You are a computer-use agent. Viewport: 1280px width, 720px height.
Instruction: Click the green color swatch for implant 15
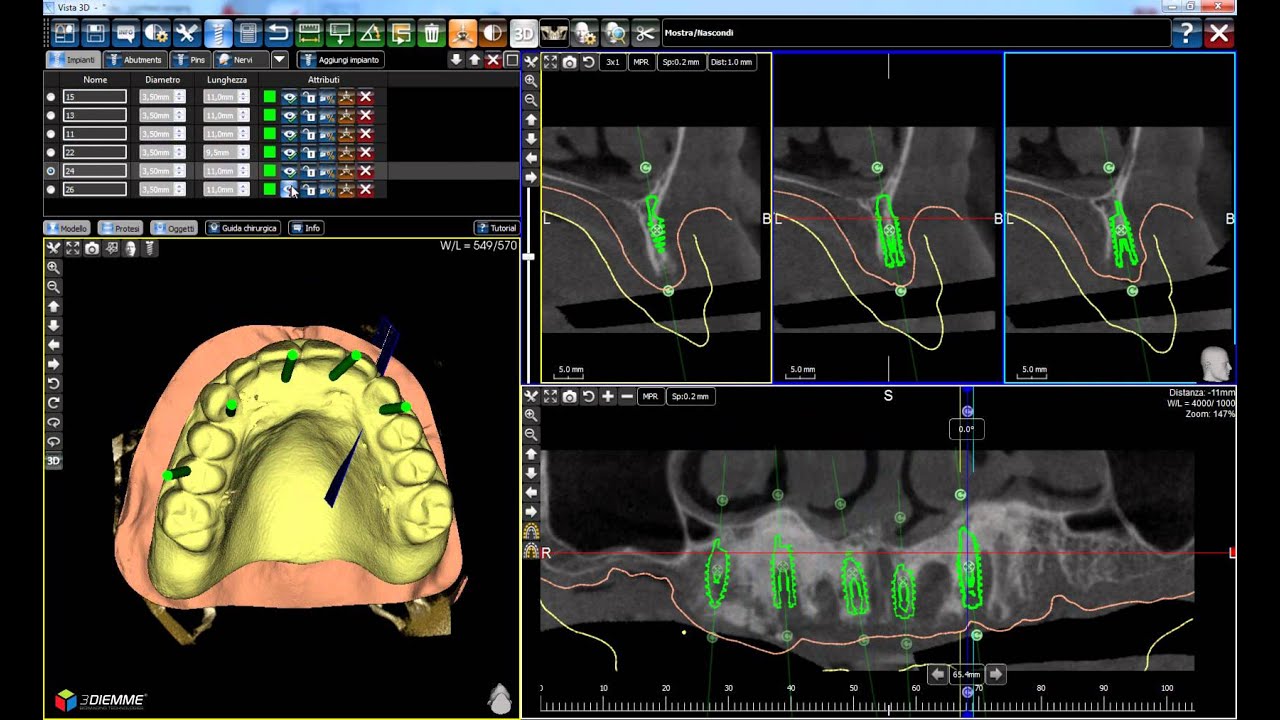(x=270, y=97)
